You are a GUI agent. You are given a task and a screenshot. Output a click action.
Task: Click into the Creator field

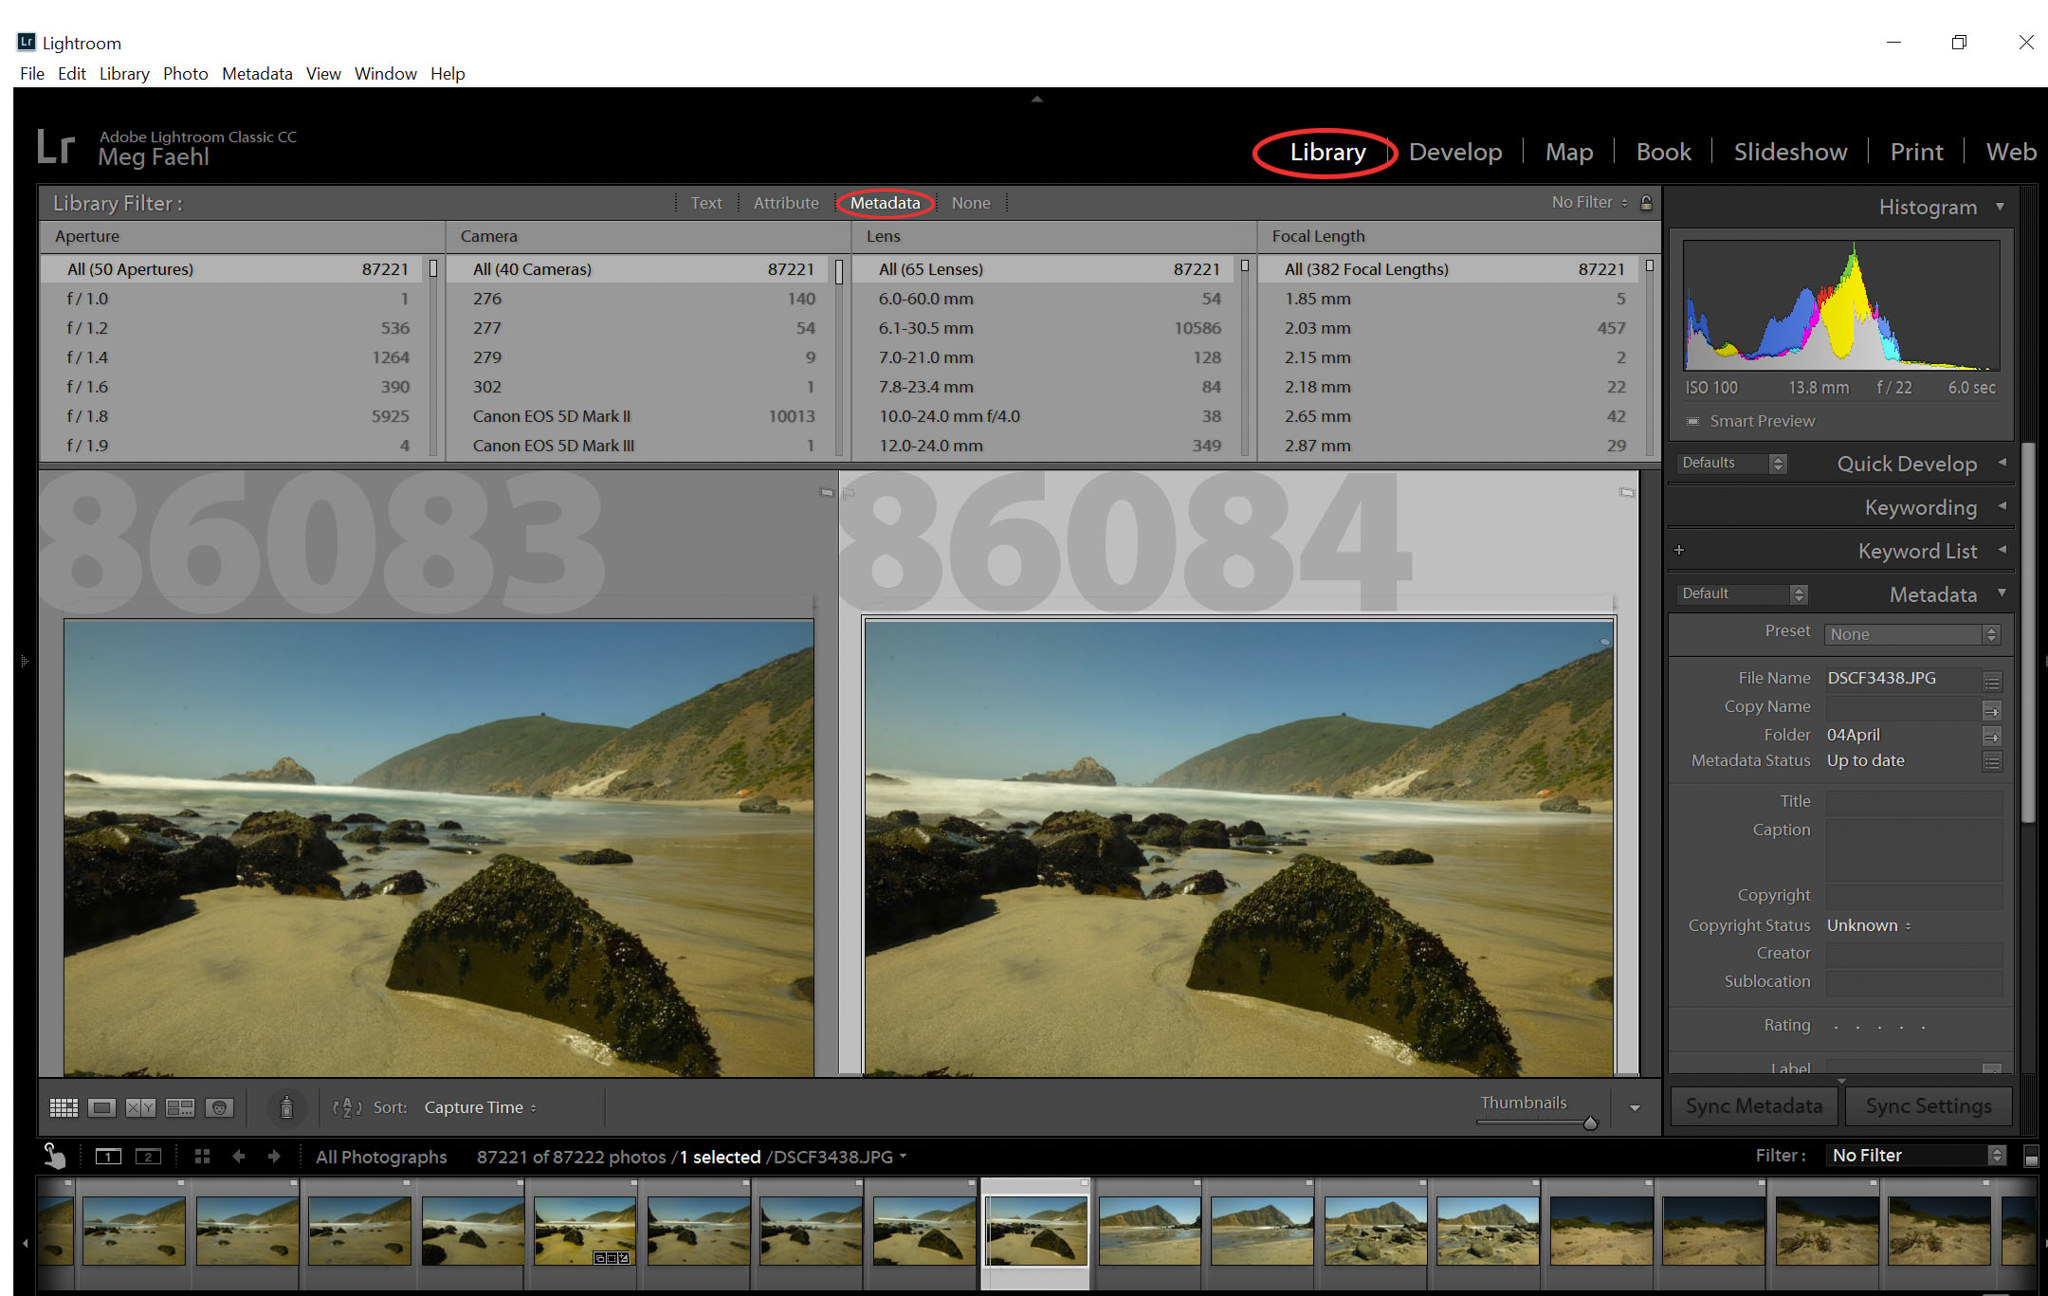(x=1914, y=954)
